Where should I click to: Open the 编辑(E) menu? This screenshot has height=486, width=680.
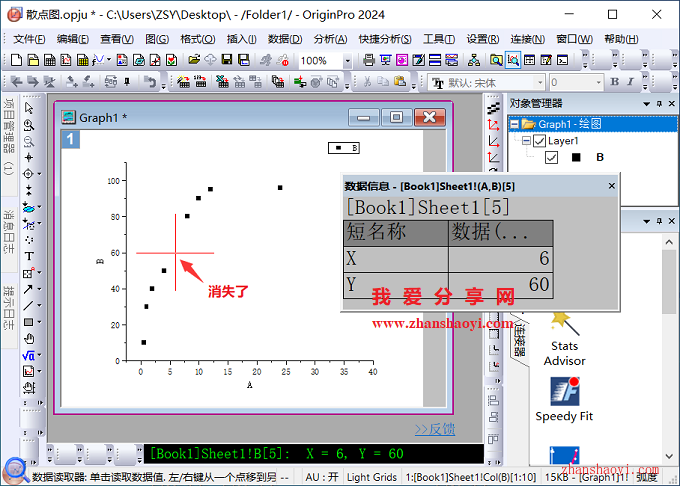coord(72,39)
